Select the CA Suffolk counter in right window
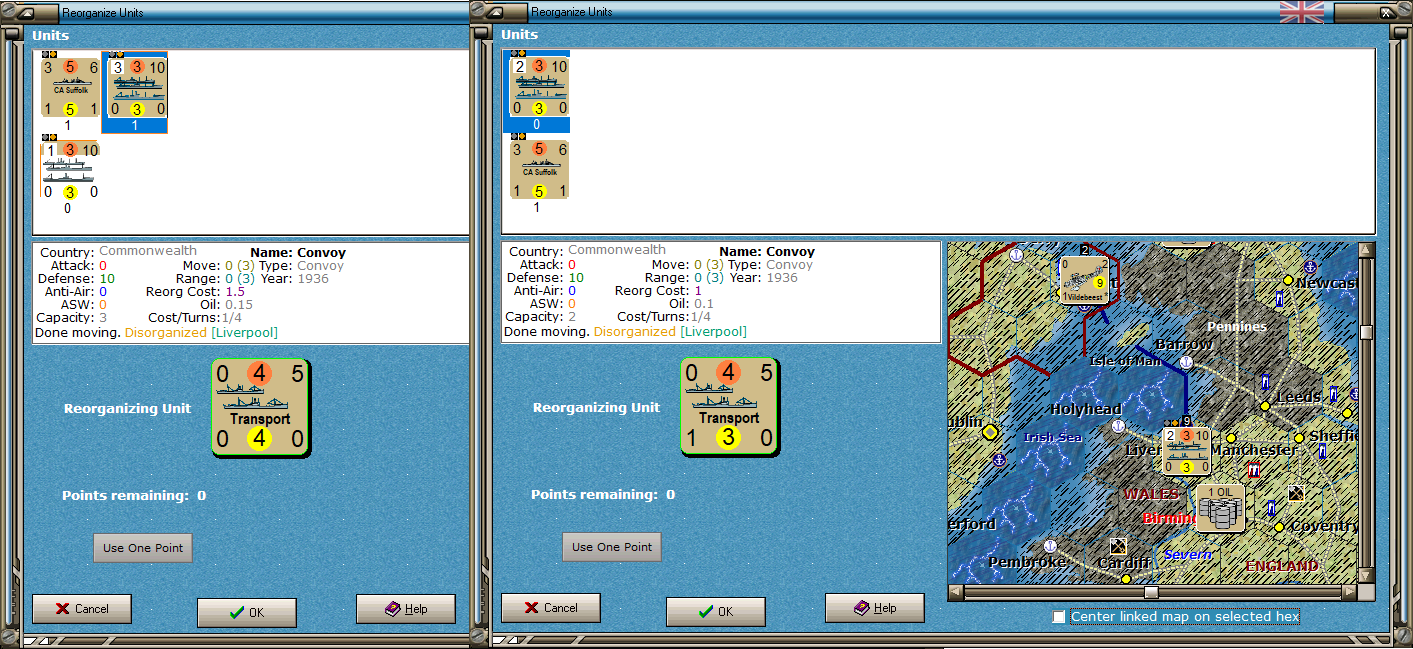Image resolution: width=1413 pixels, height=649 pixels. pos(539,170)
